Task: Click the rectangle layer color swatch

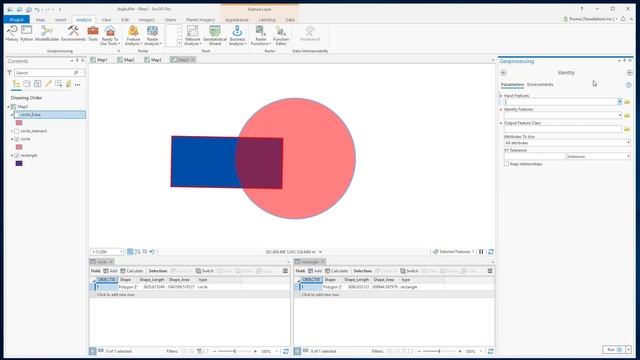Action: tap(19, 164)
